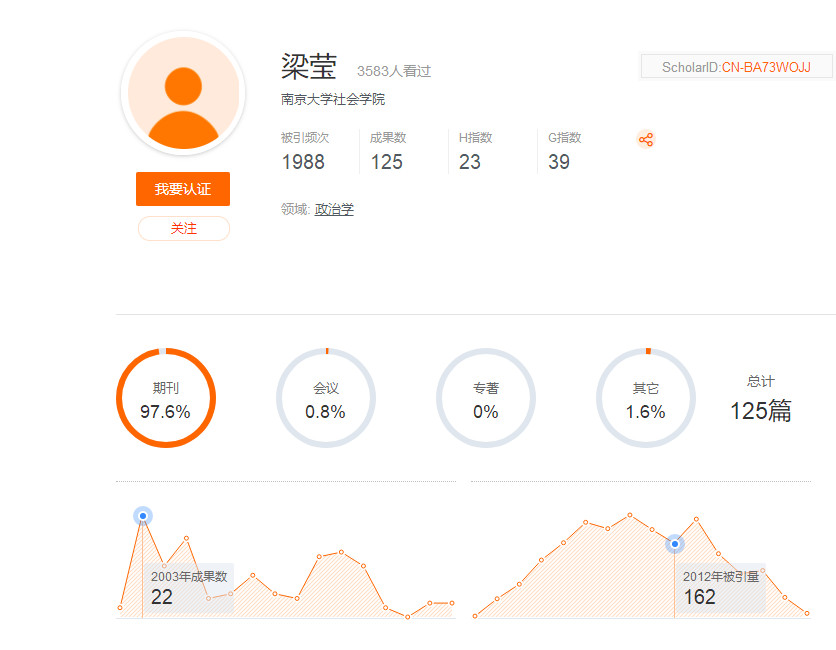Click the scholar name 梁莹

point(309,66)
